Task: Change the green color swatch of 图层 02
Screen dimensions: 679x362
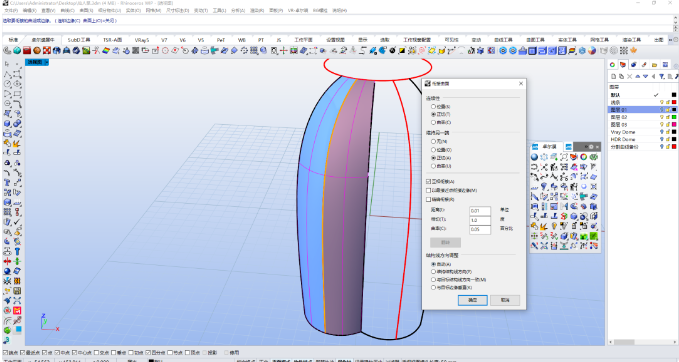Action: (x=674, y=117)
